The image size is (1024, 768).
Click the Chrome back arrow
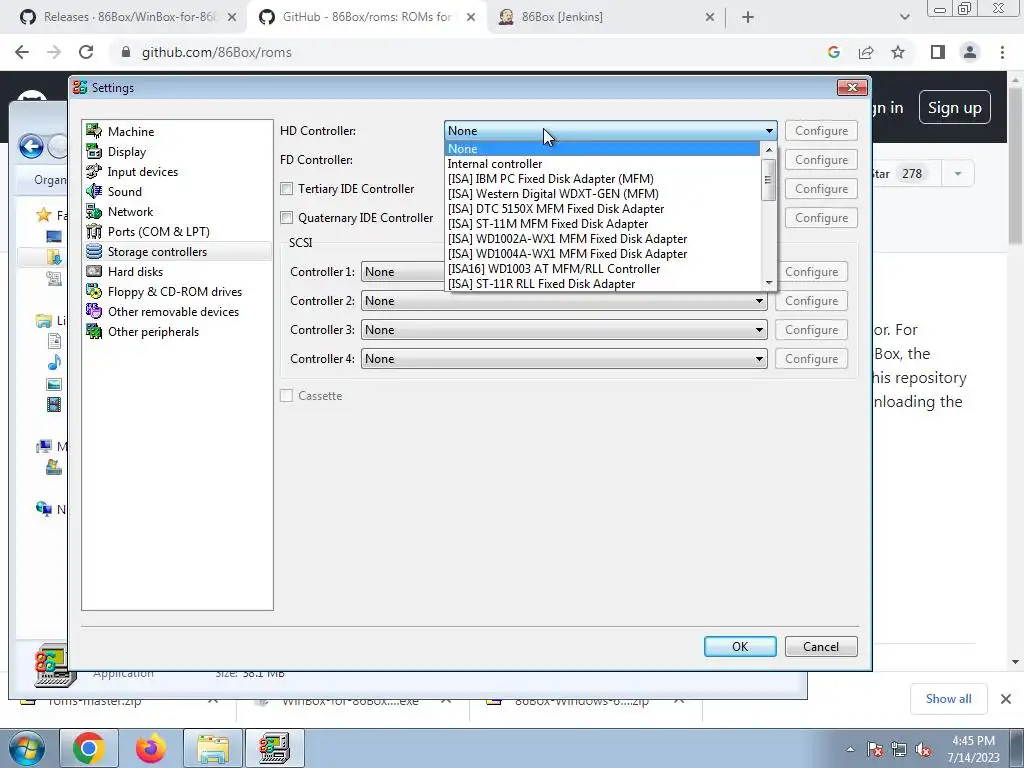point(22,52)
